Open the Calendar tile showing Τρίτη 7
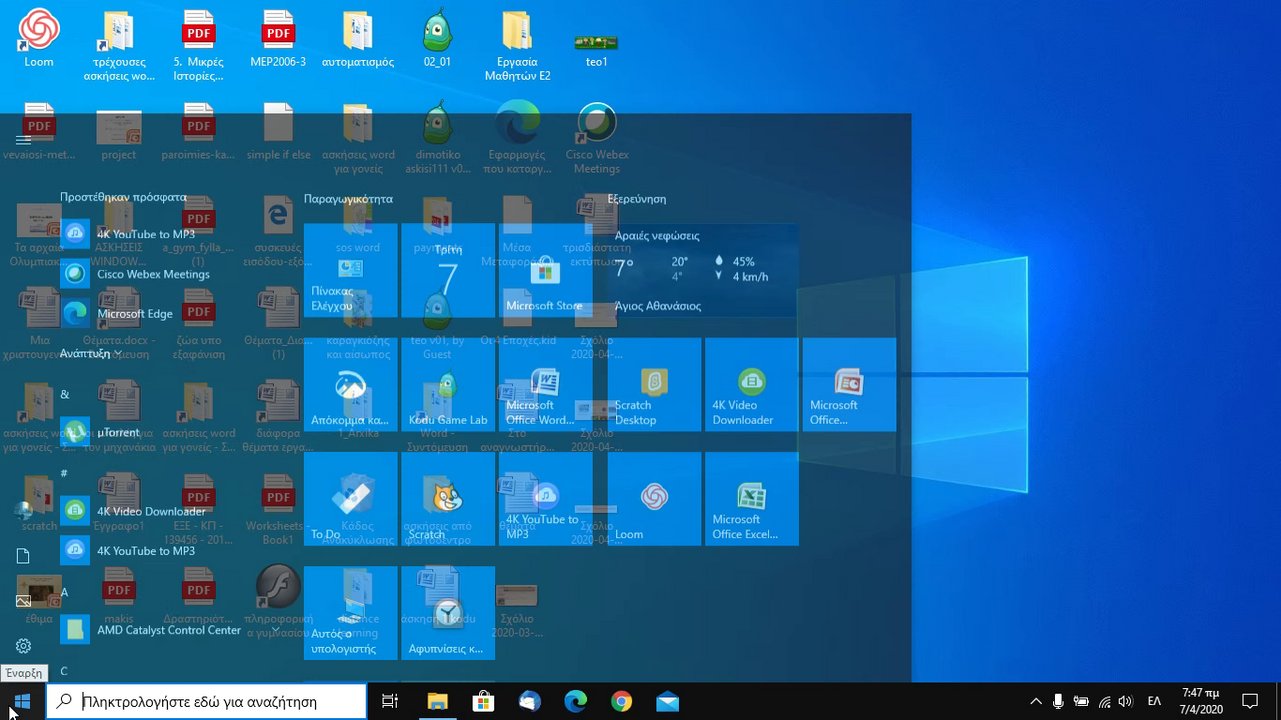The height and width of the screenshot is (720, 1281). click(448, 270)
